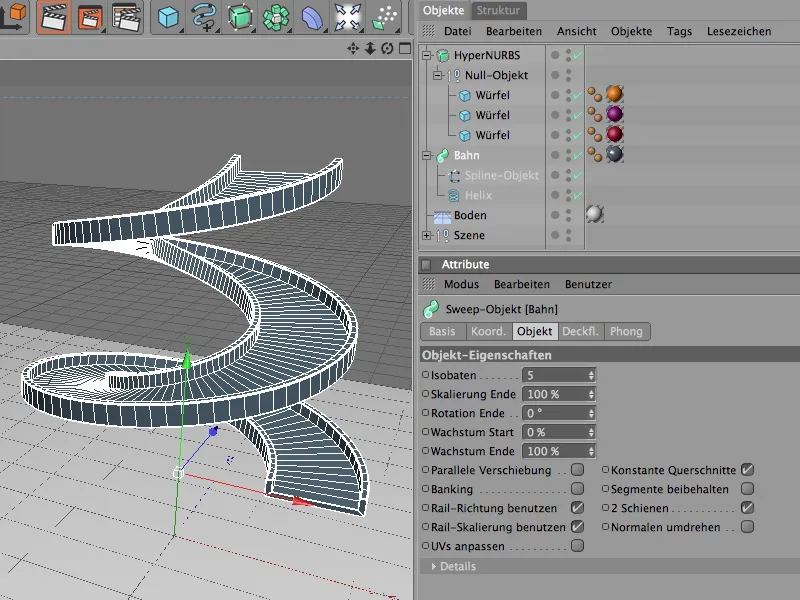
Task: Open the Modus menu in Attribute manager
Action: click(x=461, y=284)
